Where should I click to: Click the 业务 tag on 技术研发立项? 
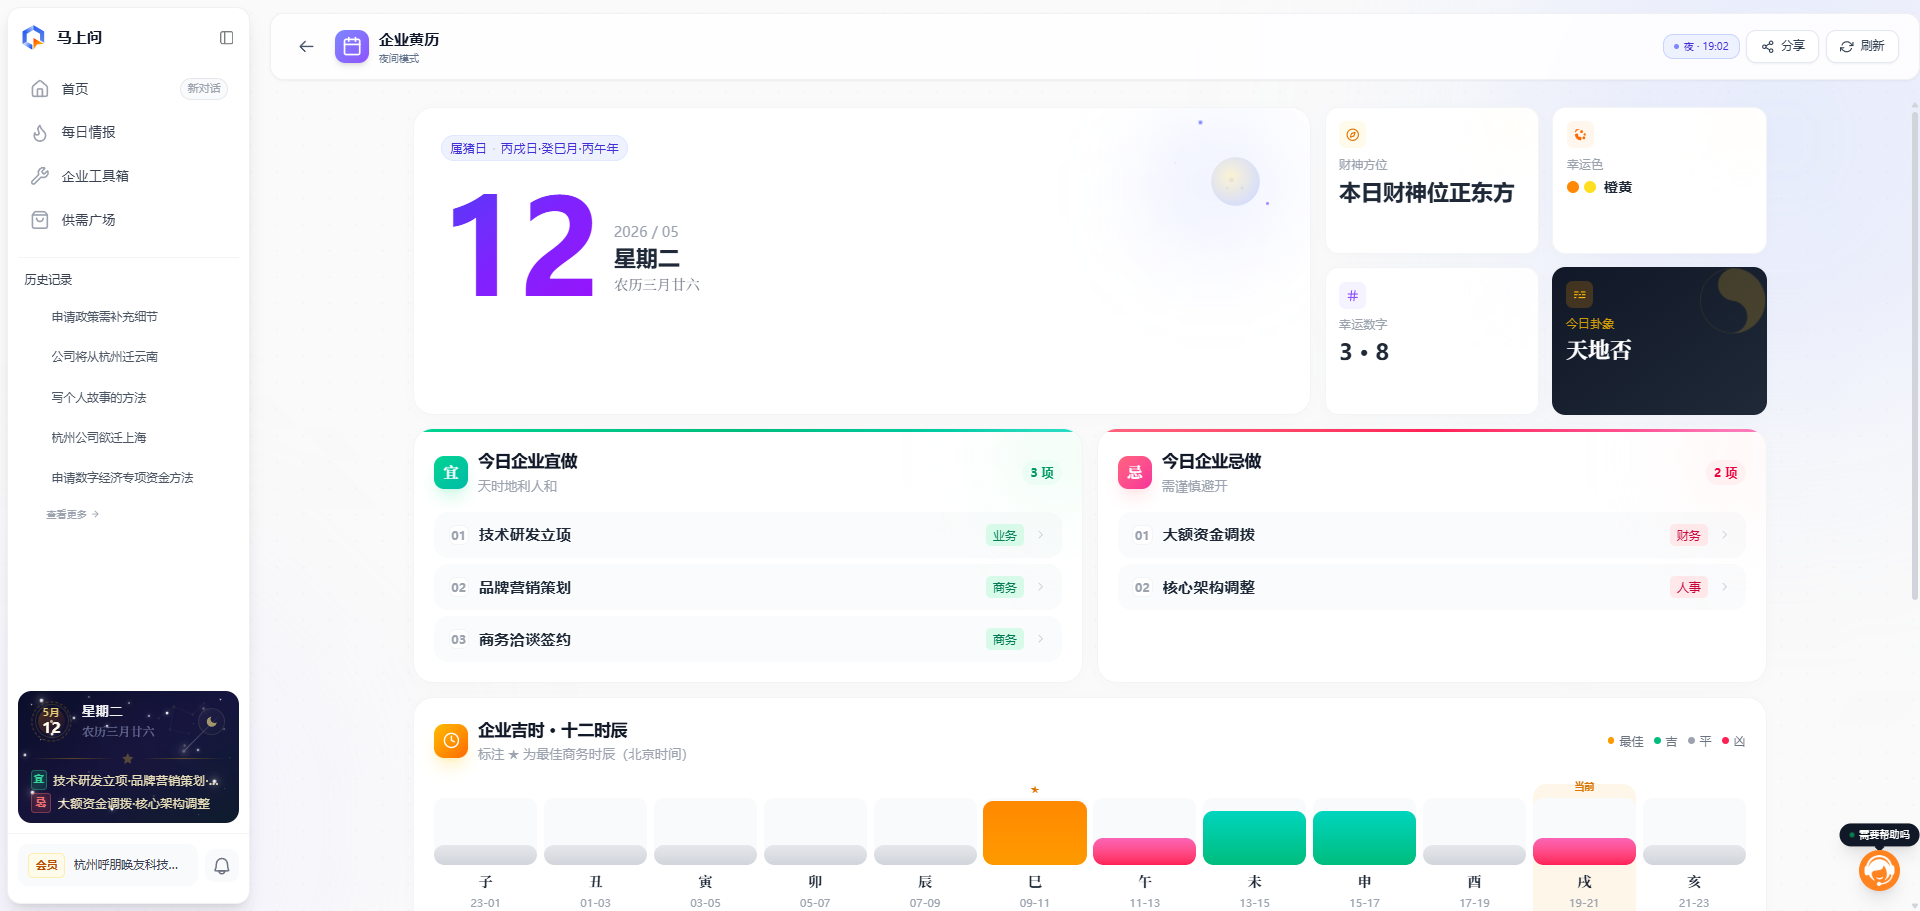coord(1005,536)
